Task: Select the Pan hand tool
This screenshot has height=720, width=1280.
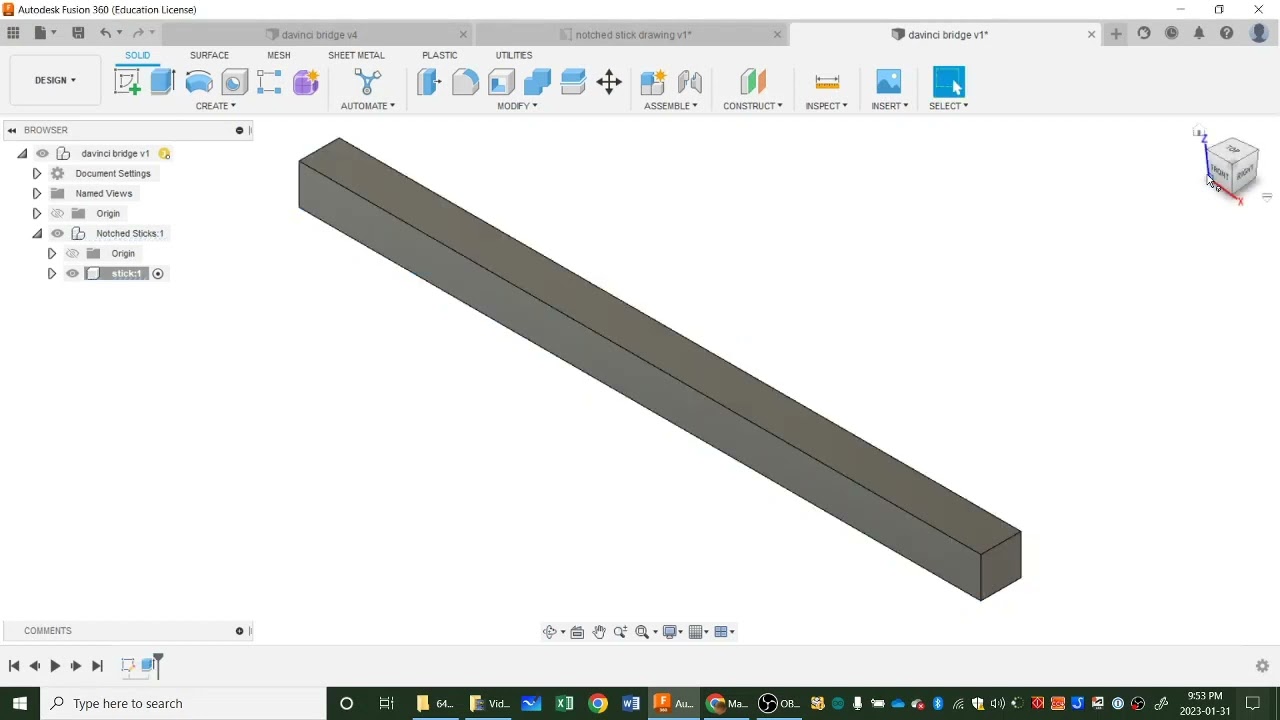Action: point(599,632)
